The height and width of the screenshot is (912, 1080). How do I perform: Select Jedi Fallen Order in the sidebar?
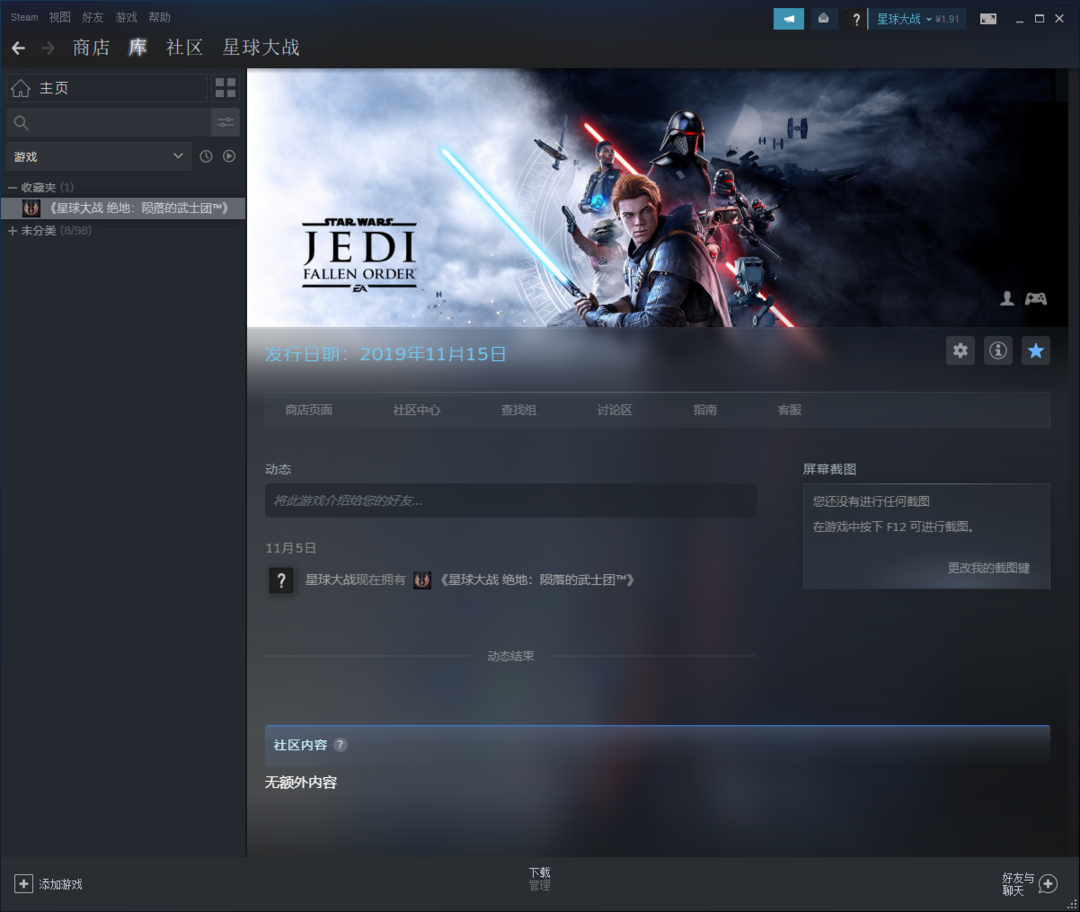130,208
